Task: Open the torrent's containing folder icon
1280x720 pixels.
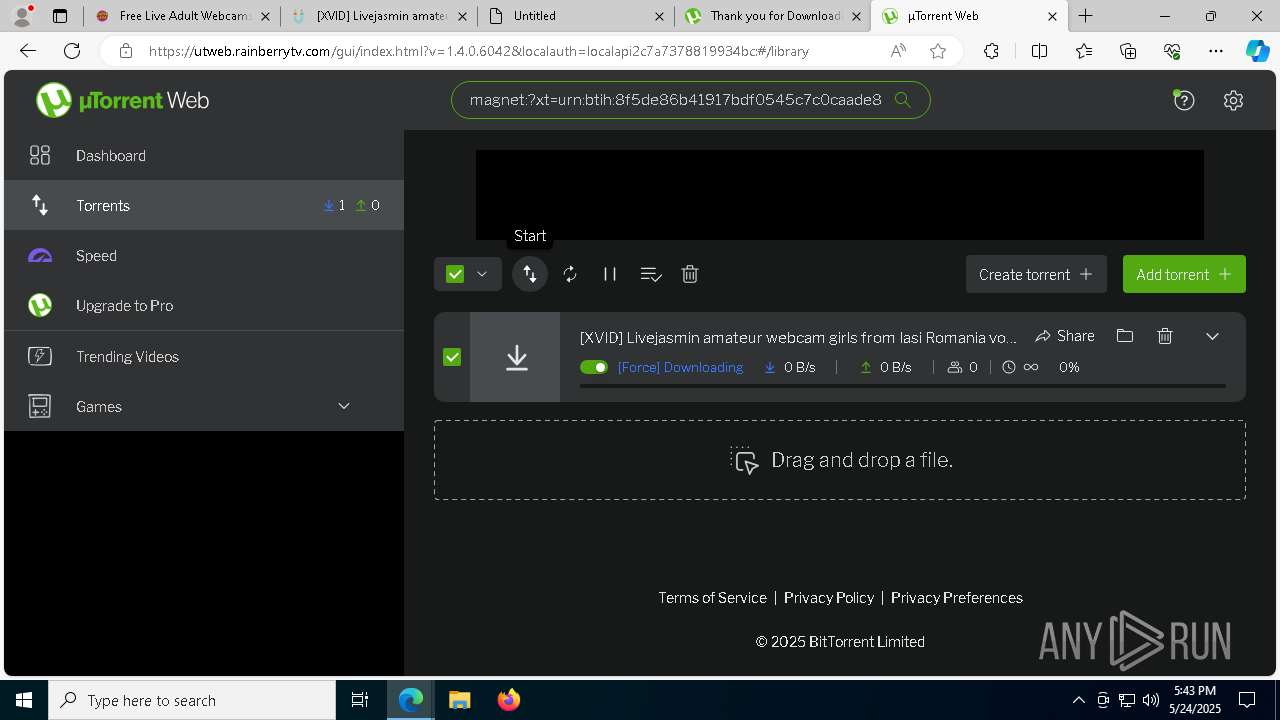Action: pos(1125,336)
